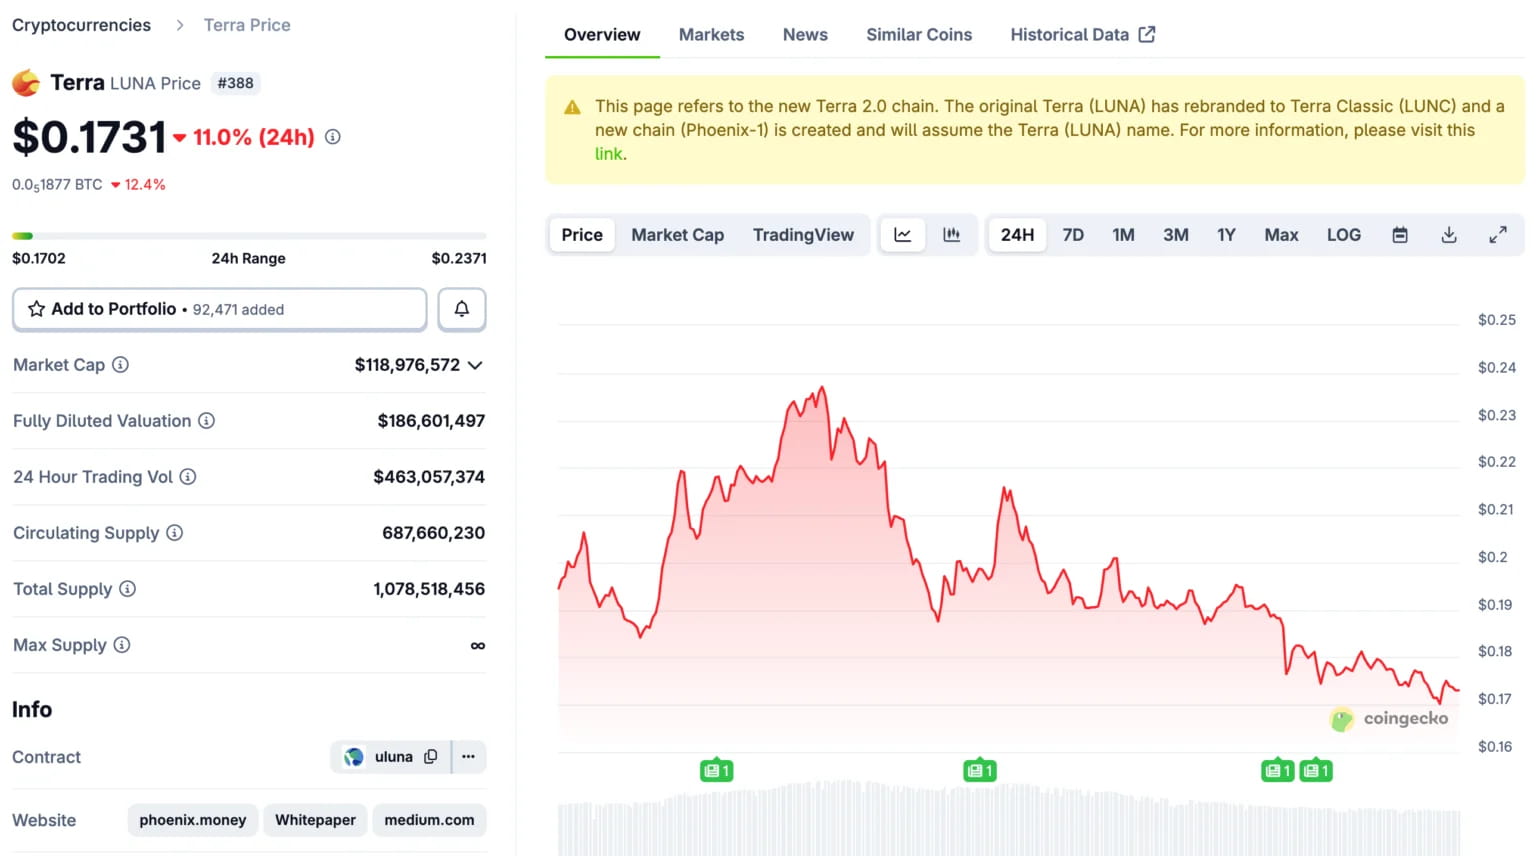Download the chart data
Image resolution: width=1536 pixels, height=856 pixels.
(x=1448, y=235)
